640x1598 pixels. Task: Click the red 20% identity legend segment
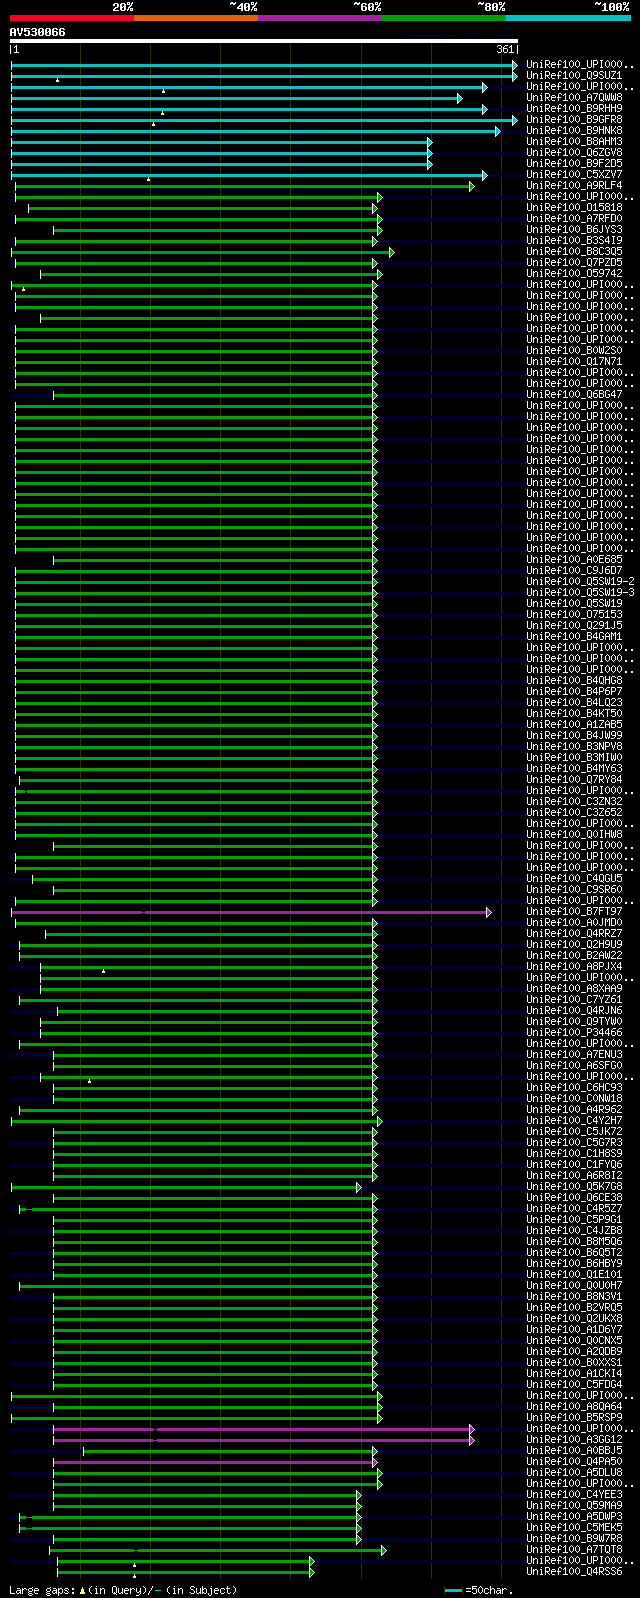tap(72, 17)
